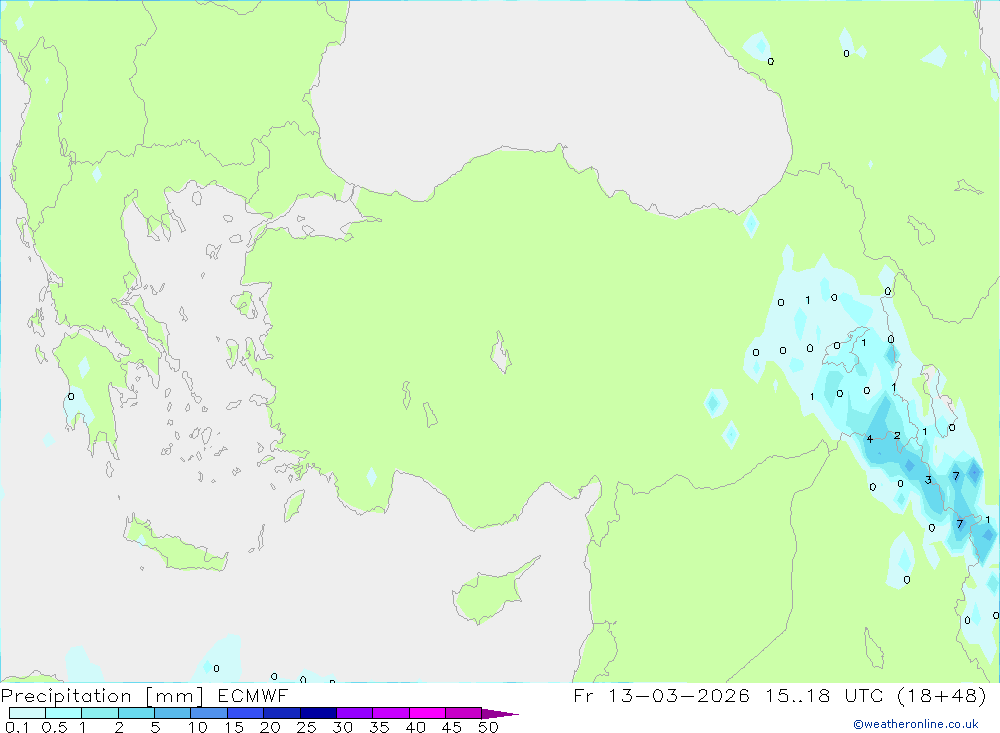Click the precipitation value "4" on the map
The width and height of the screenshot is (1000, 733).
pyautogui.click(x=869, y=439)
